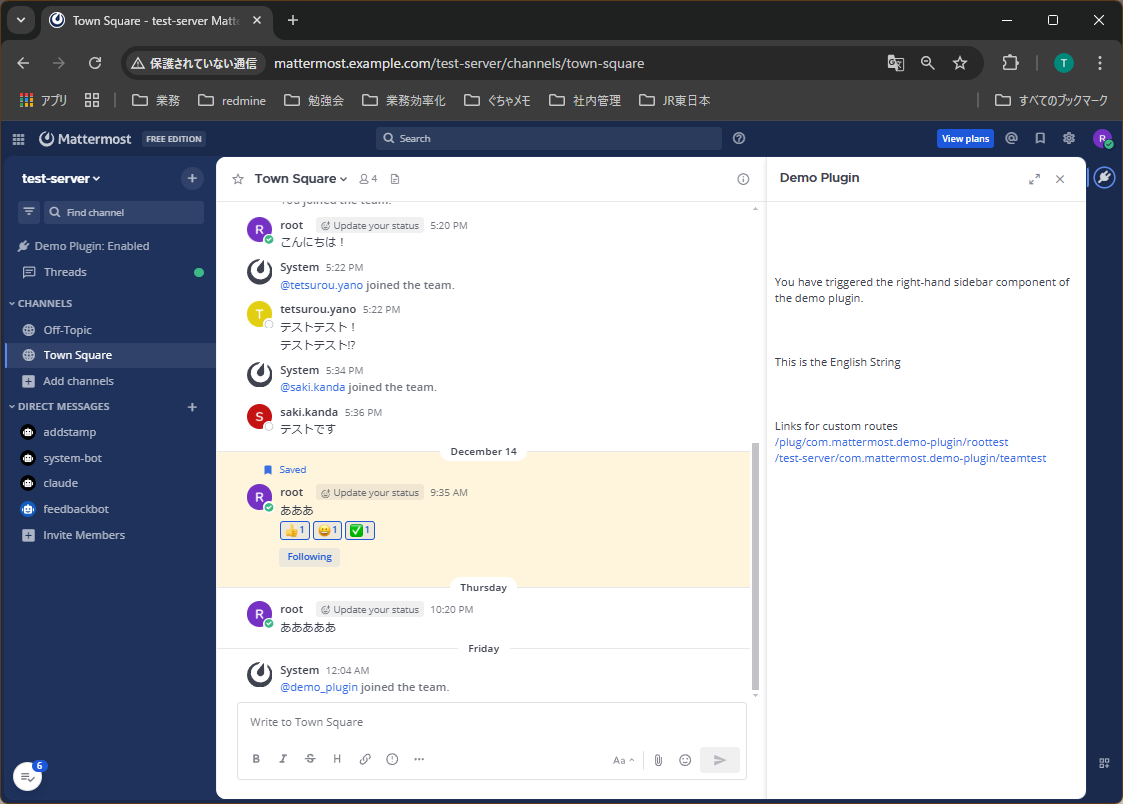Viewport: 1123px width, 804px height.
Task: Apply heading formatting in composer
Action: [337, 759]
